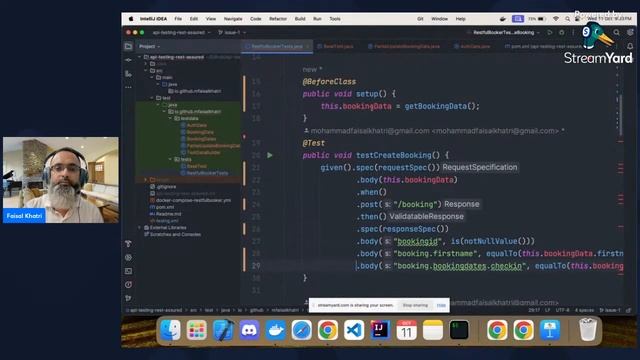Open the Structure tool window icon
Image resolution: width=640 pixels, height=360 pixels.
coord(128,73)
